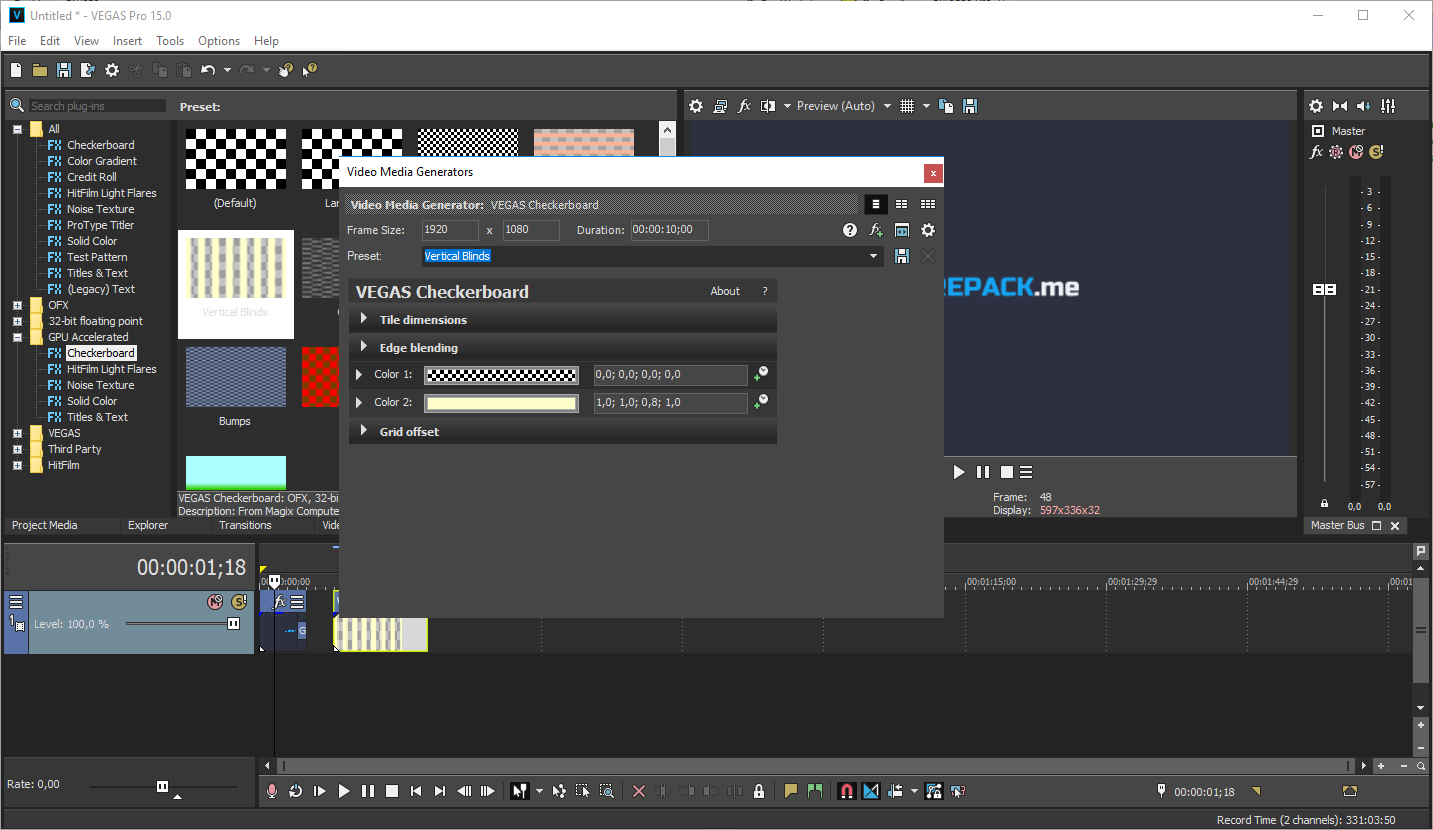Screen dimensions: 1433x830
Task: Expand the VEGAS folder in plug-in tree
Action: point(17,433)
